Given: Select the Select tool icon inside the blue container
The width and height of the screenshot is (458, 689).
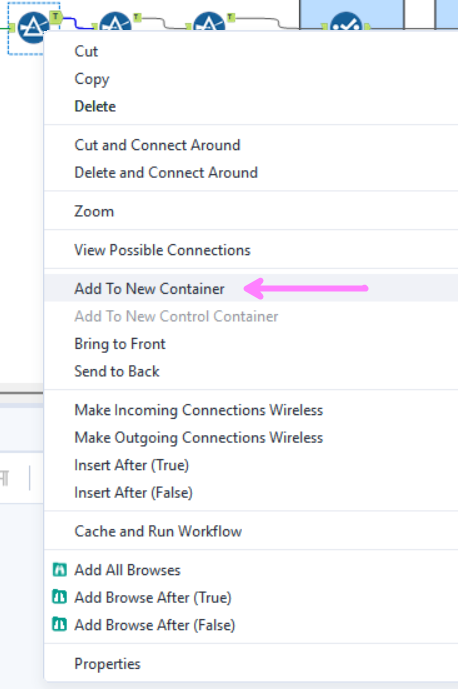Looking at the screenshot, I should click(346, 21).
